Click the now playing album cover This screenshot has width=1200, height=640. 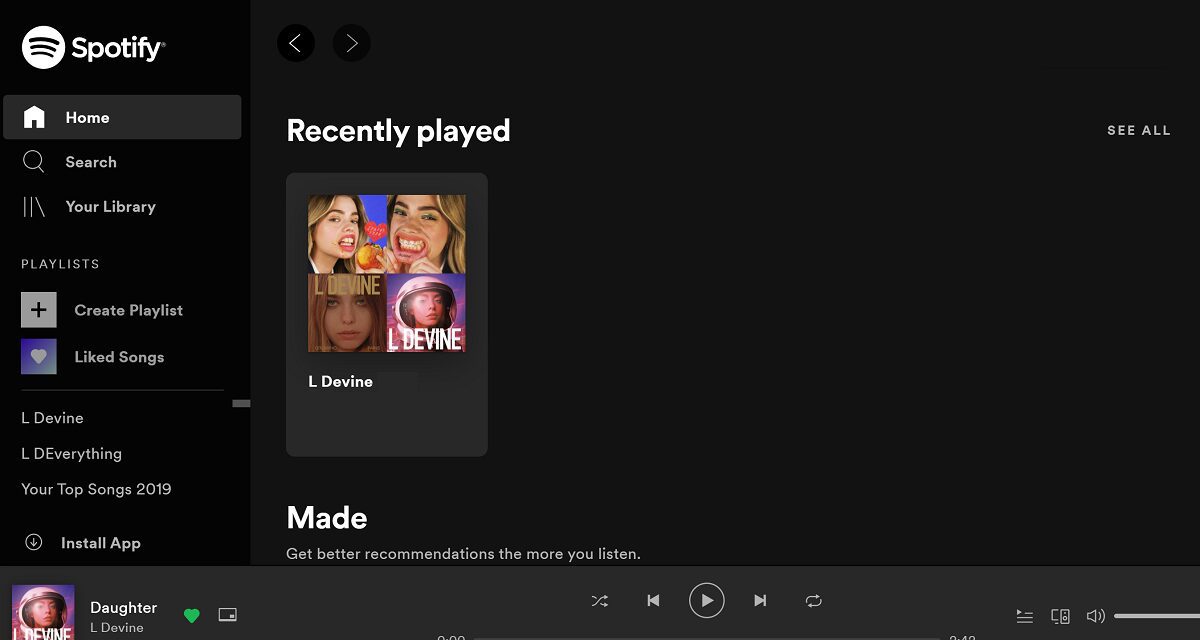[x=43, y=612]
